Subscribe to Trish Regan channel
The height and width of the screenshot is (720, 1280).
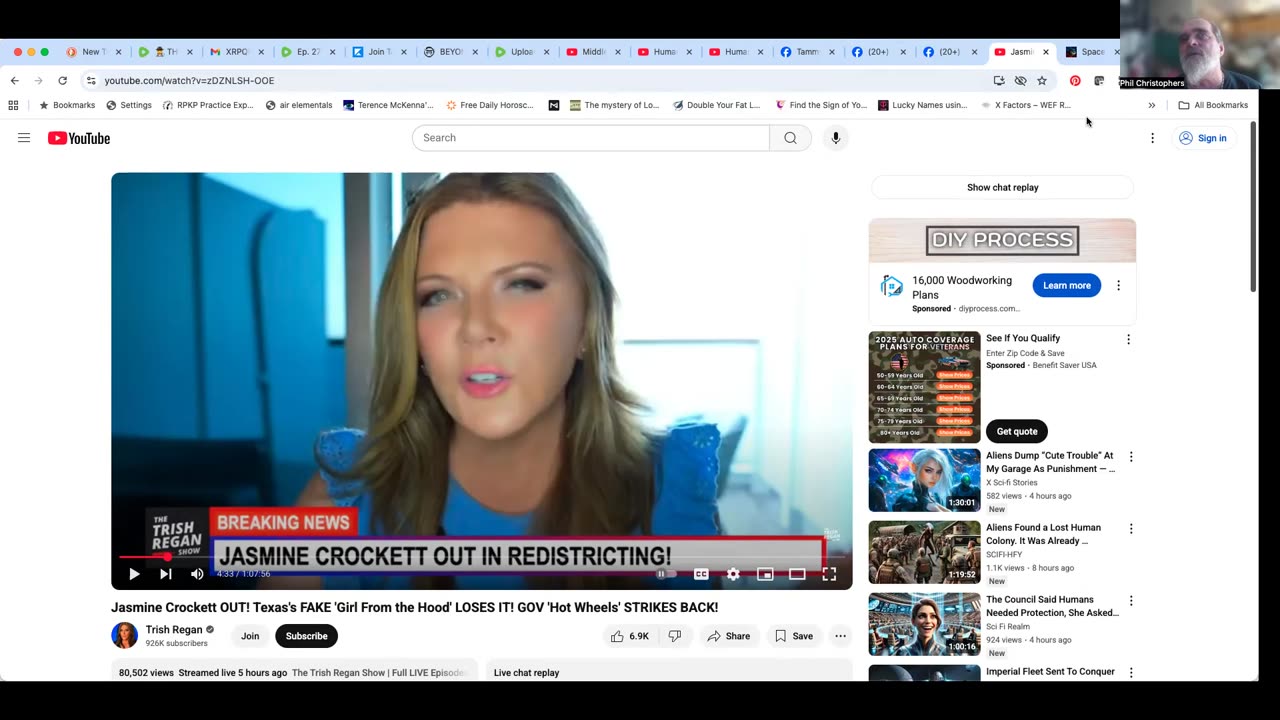pos(306,636)
